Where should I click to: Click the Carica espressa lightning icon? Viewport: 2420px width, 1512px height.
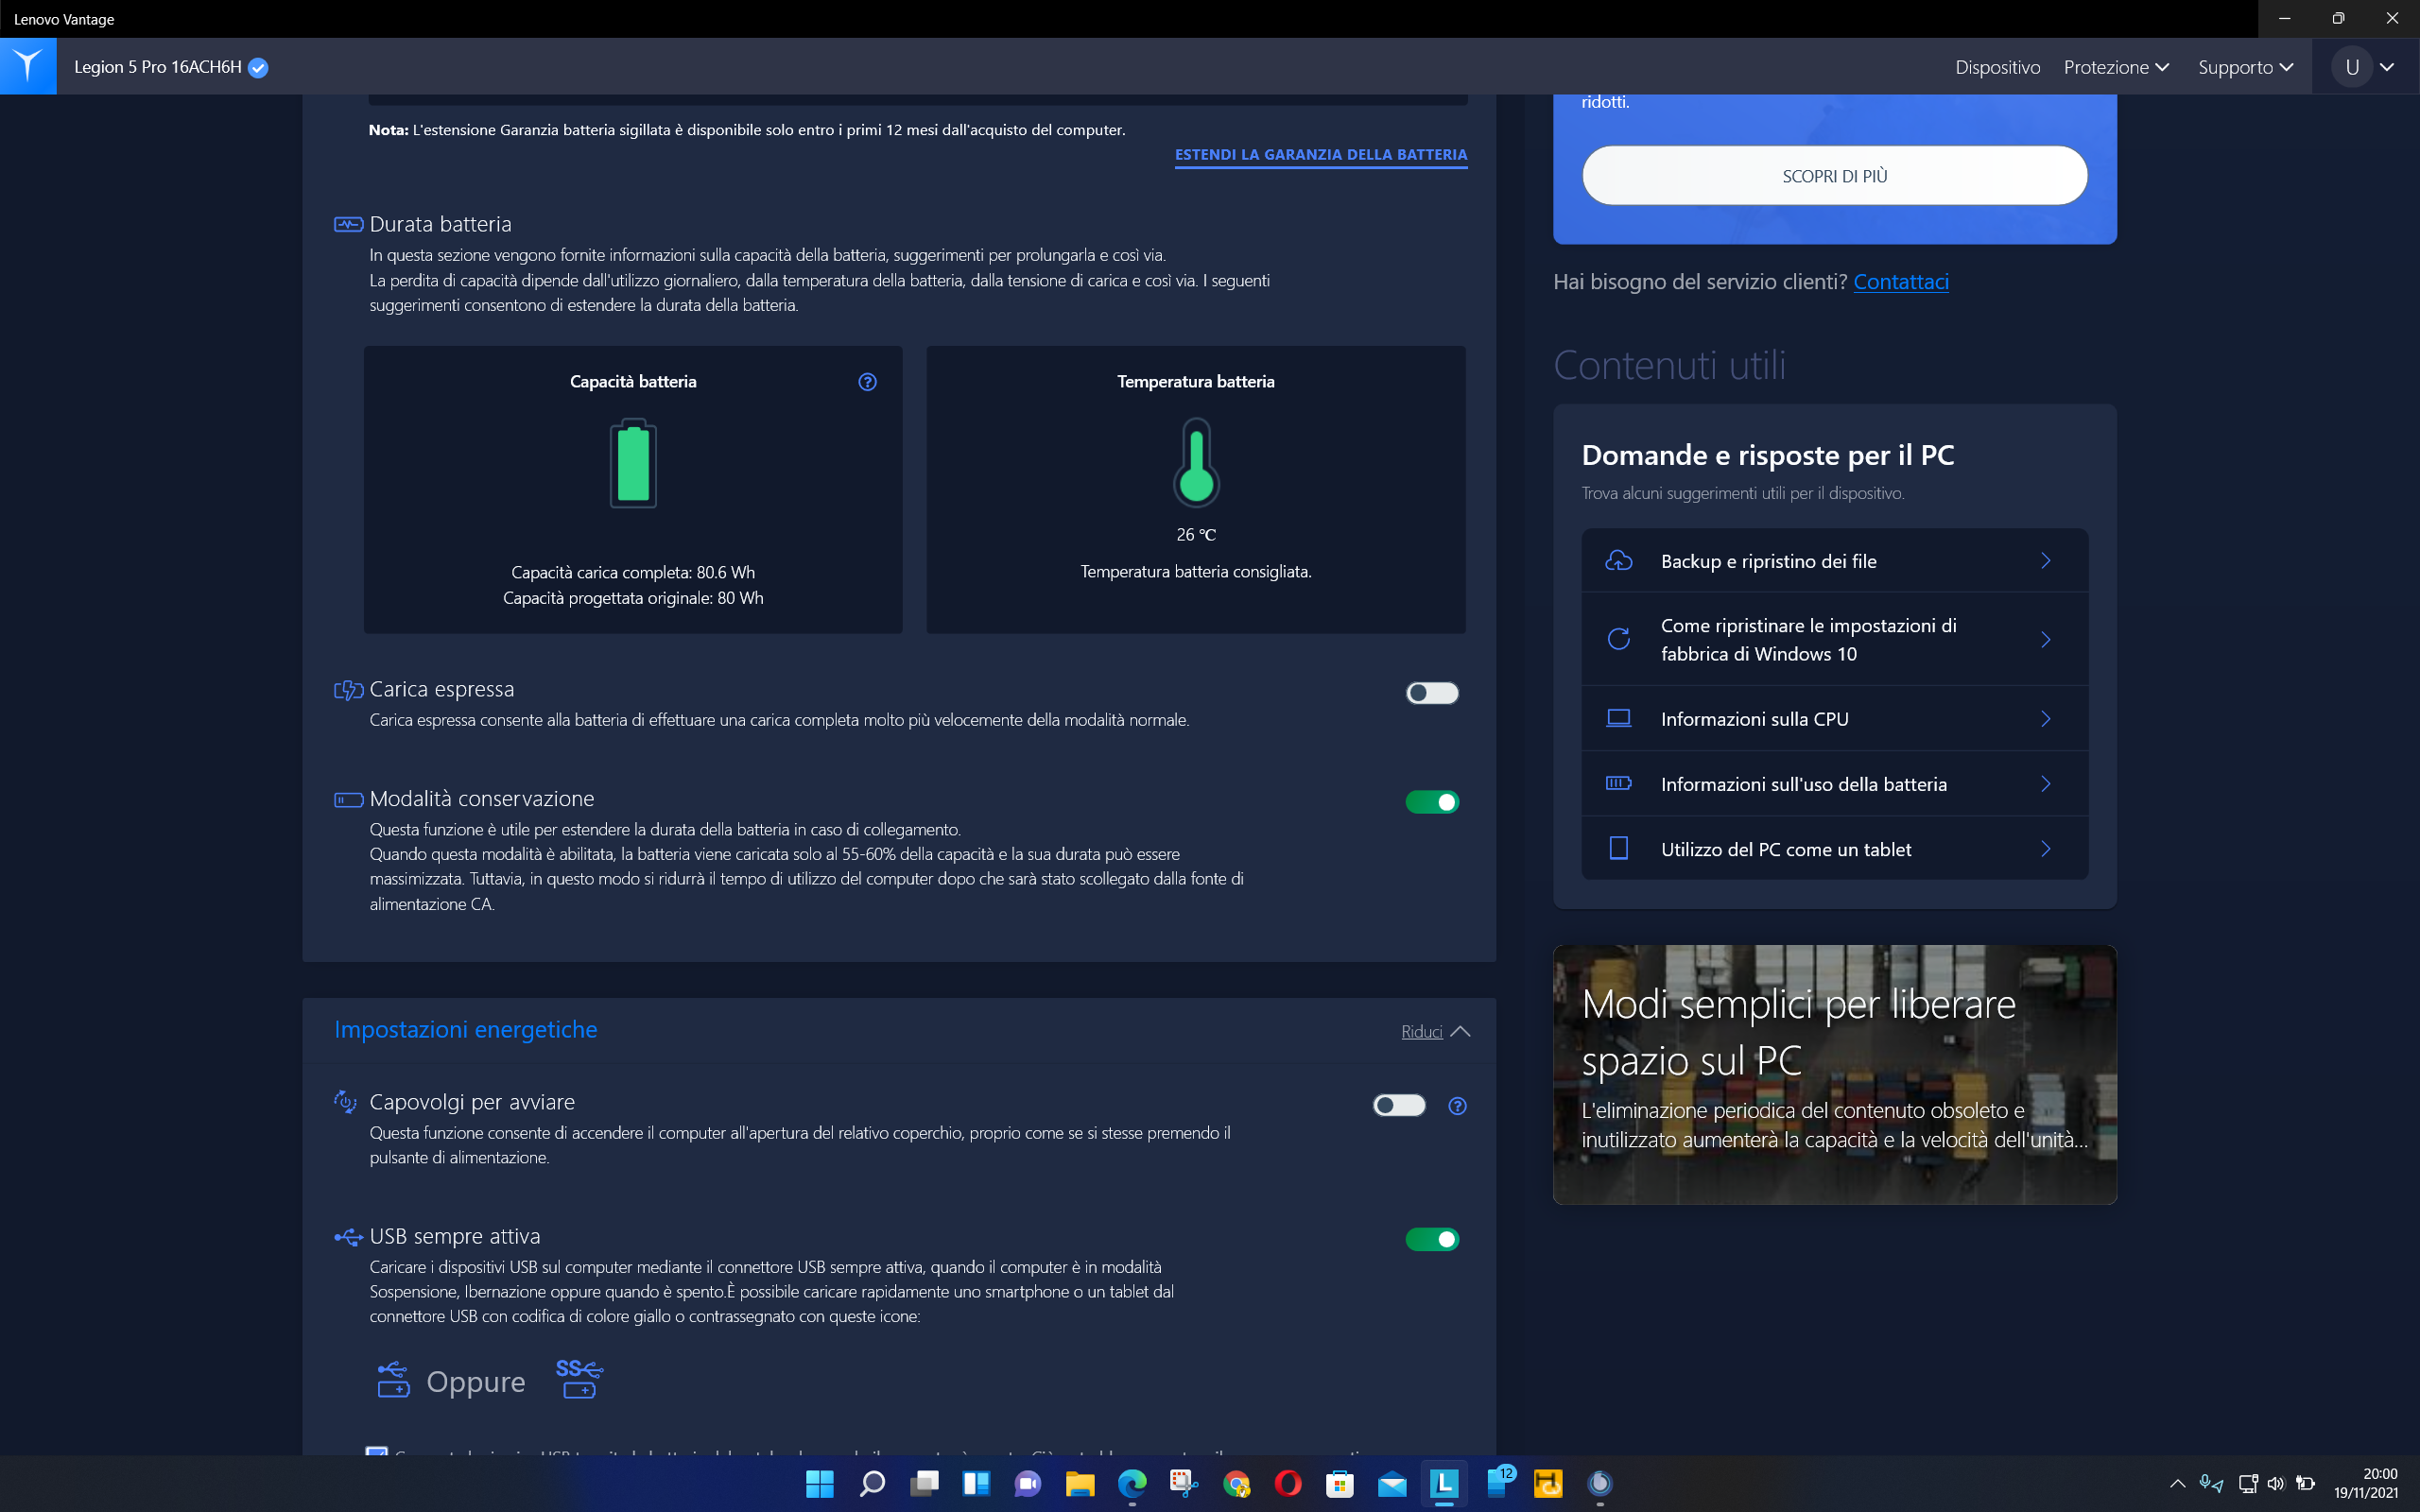[x=348, y=689]
